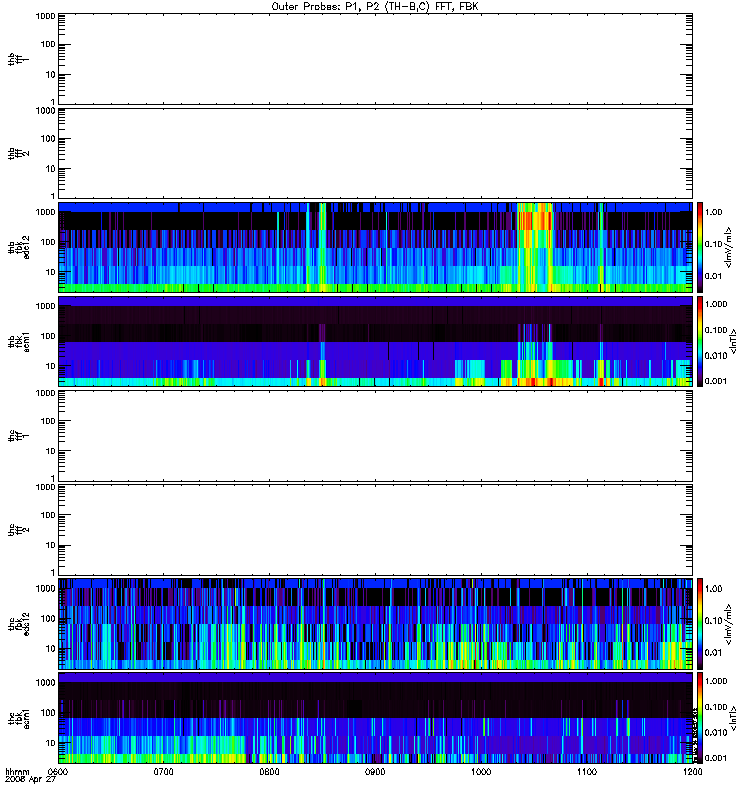The height and width of the screenshot is (800, 750).
Task: Click the 1200 time axis label
Action: 692,772
